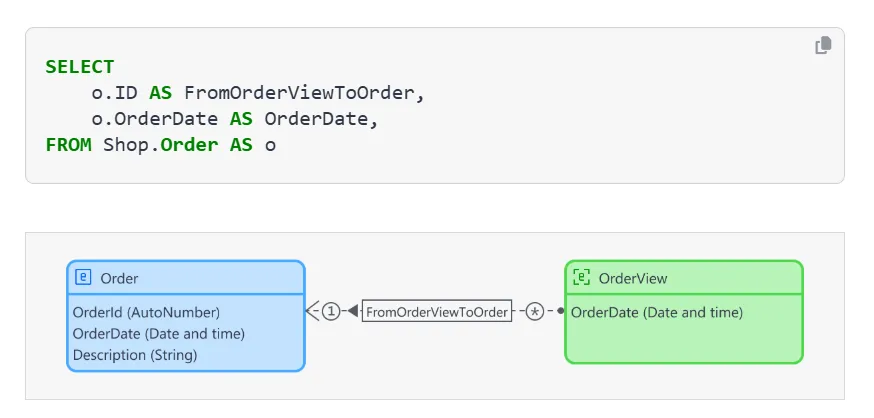This screenshot has width=874, height=418.
Task: Click the circled 1 multiplicity marker
Action: (331, 312)
